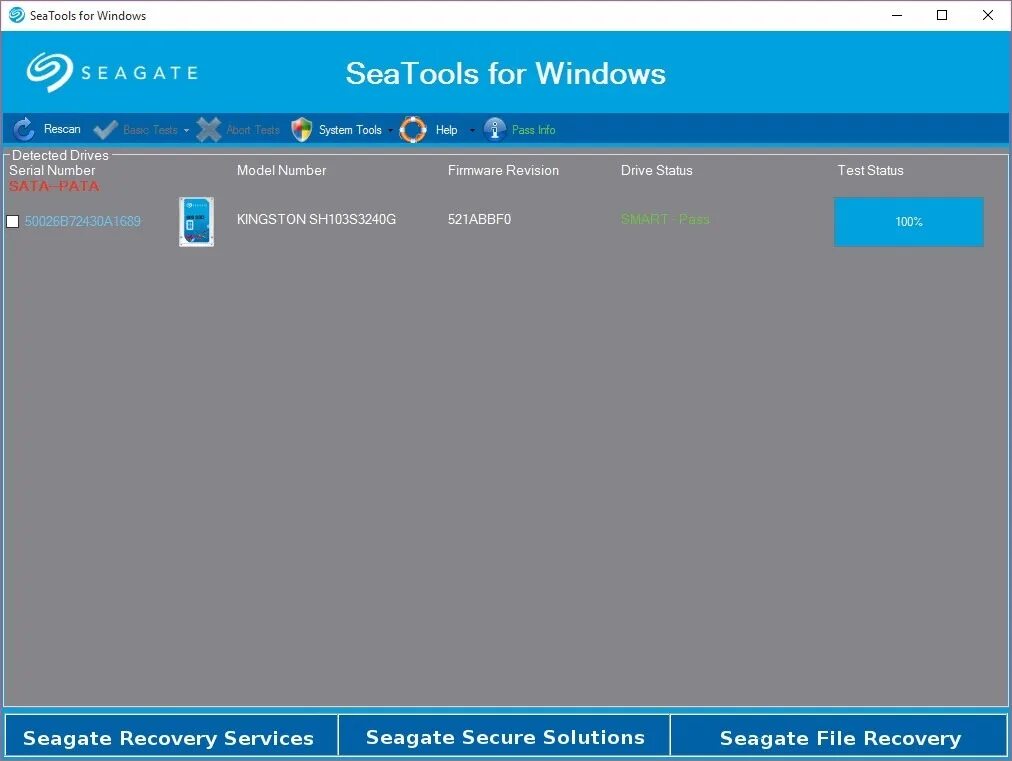The image size is (1012, 761).
Task: Expand the System Tools dropdown arrow
Action: 390,130
